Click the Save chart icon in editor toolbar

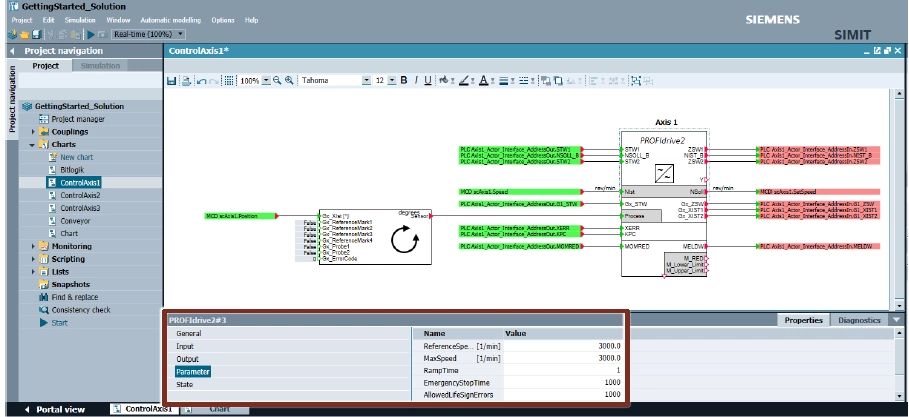[171, 80]
